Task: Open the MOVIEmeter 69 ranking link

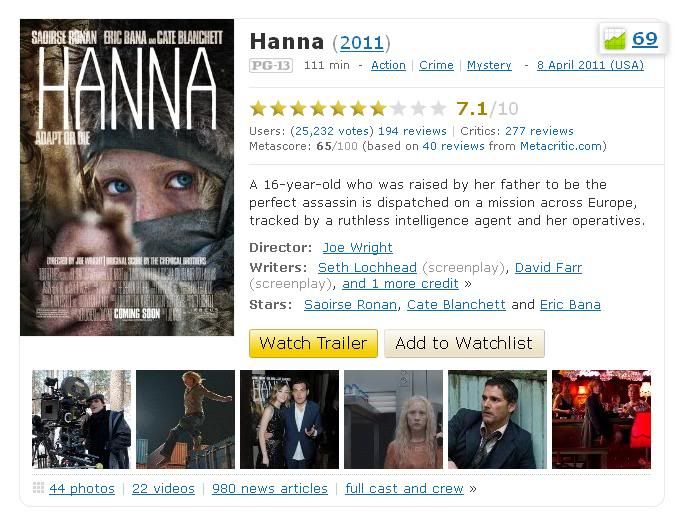Action: point(645,39)
